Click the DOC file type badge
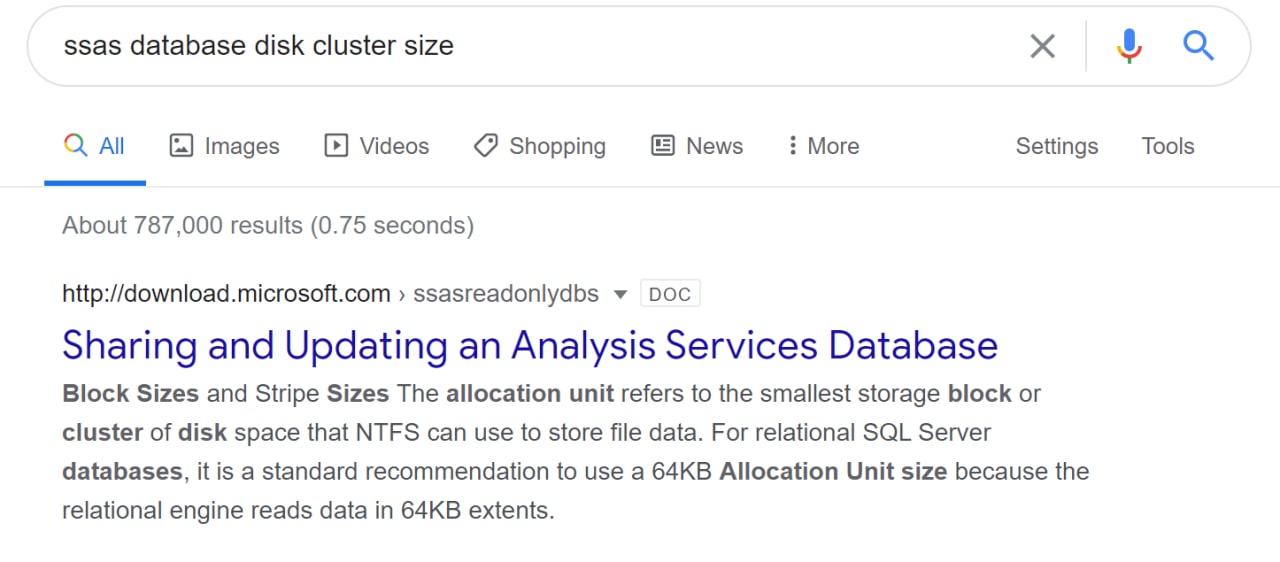This screenshot has width=1280, height=562. point(670,294)
